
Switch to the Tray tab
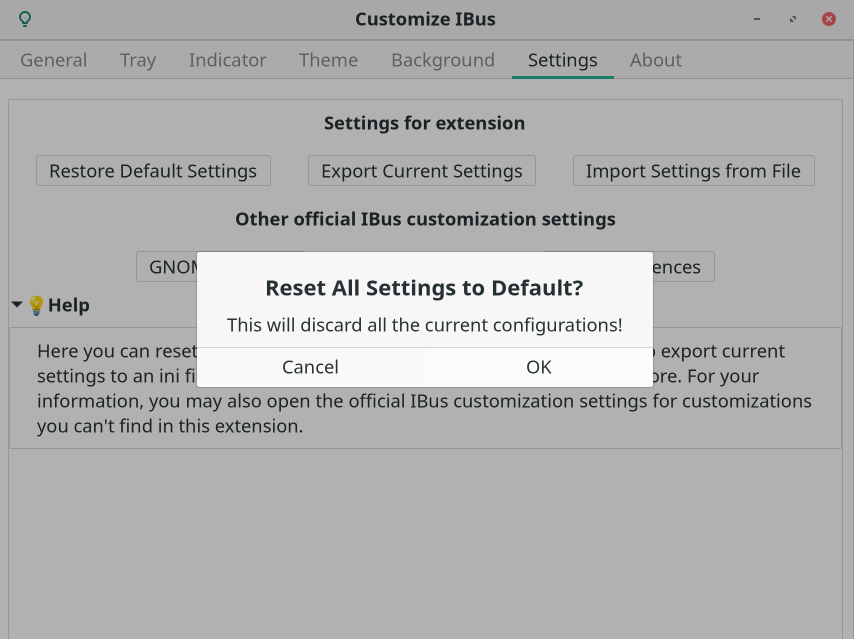coord(138,60)
